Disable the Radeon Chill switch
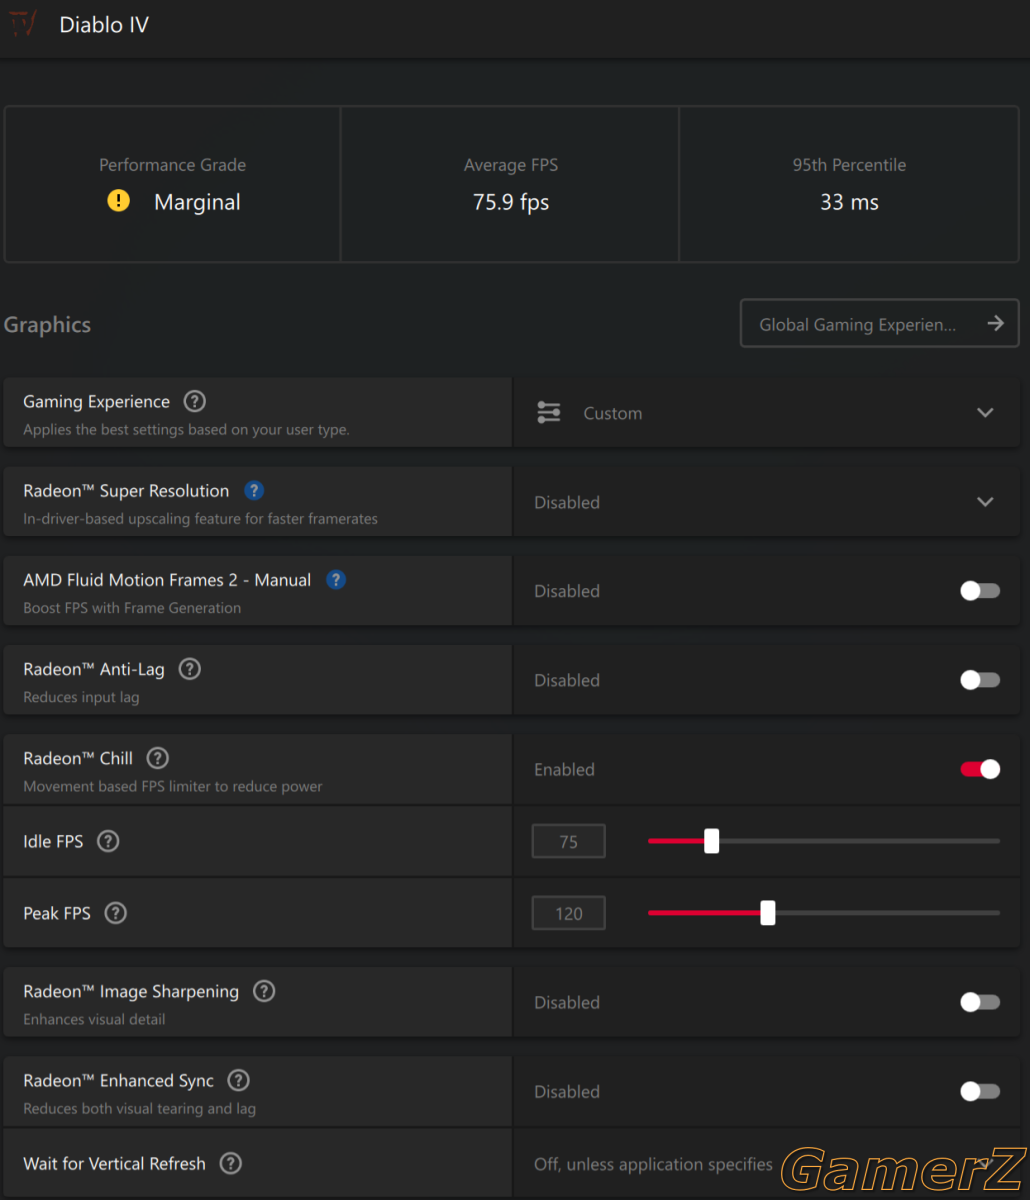 click(980, 769)
